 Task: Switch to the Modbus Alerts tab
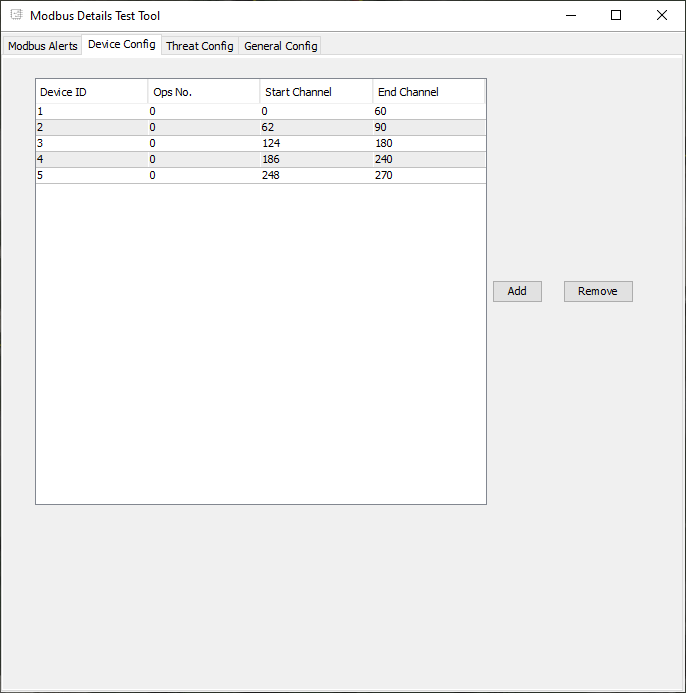coord(42,46)
